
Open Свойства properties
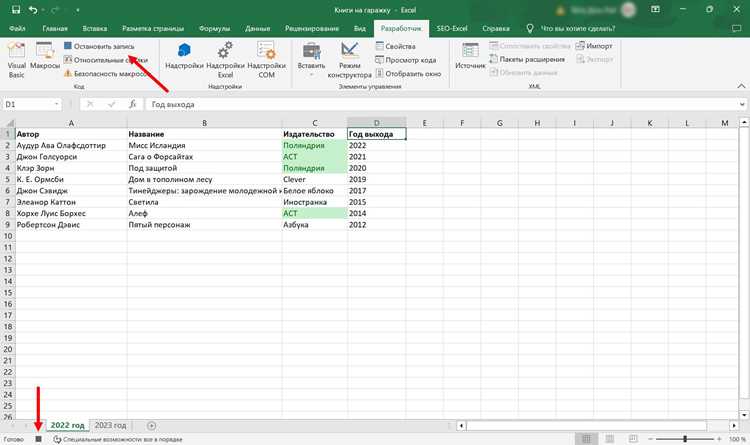click(396, 46)
